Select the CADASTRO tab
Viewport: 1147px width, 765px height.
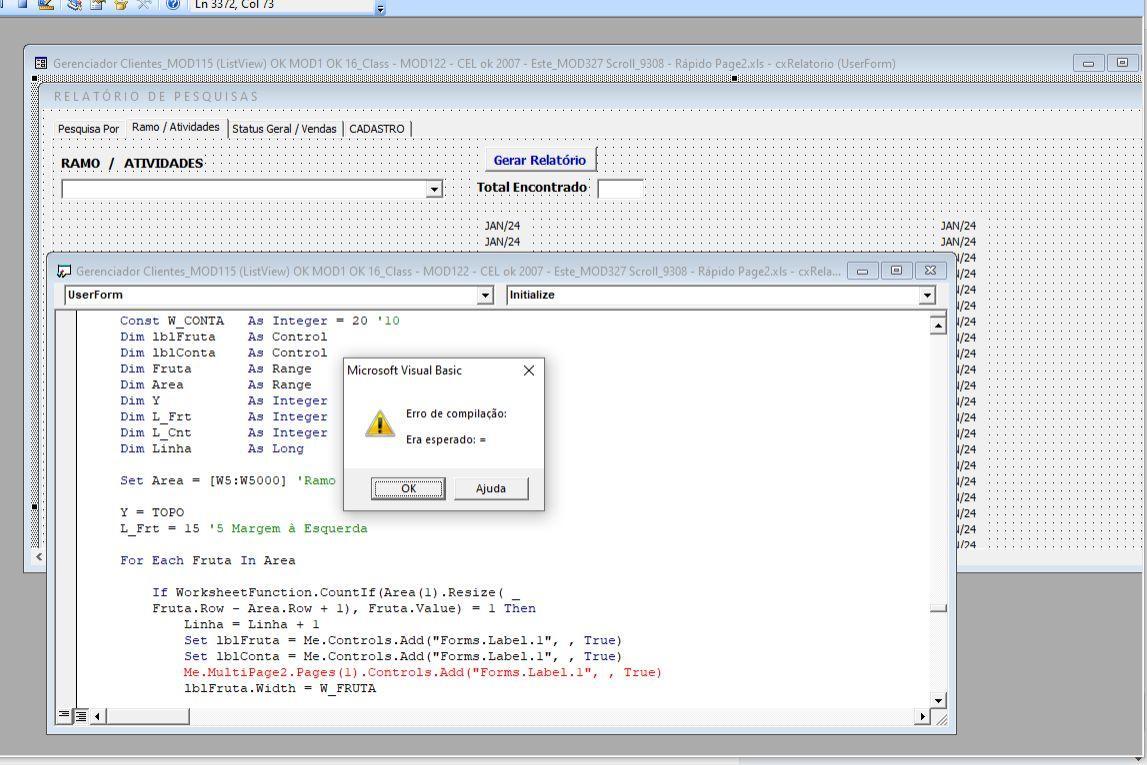pos(377,129)
